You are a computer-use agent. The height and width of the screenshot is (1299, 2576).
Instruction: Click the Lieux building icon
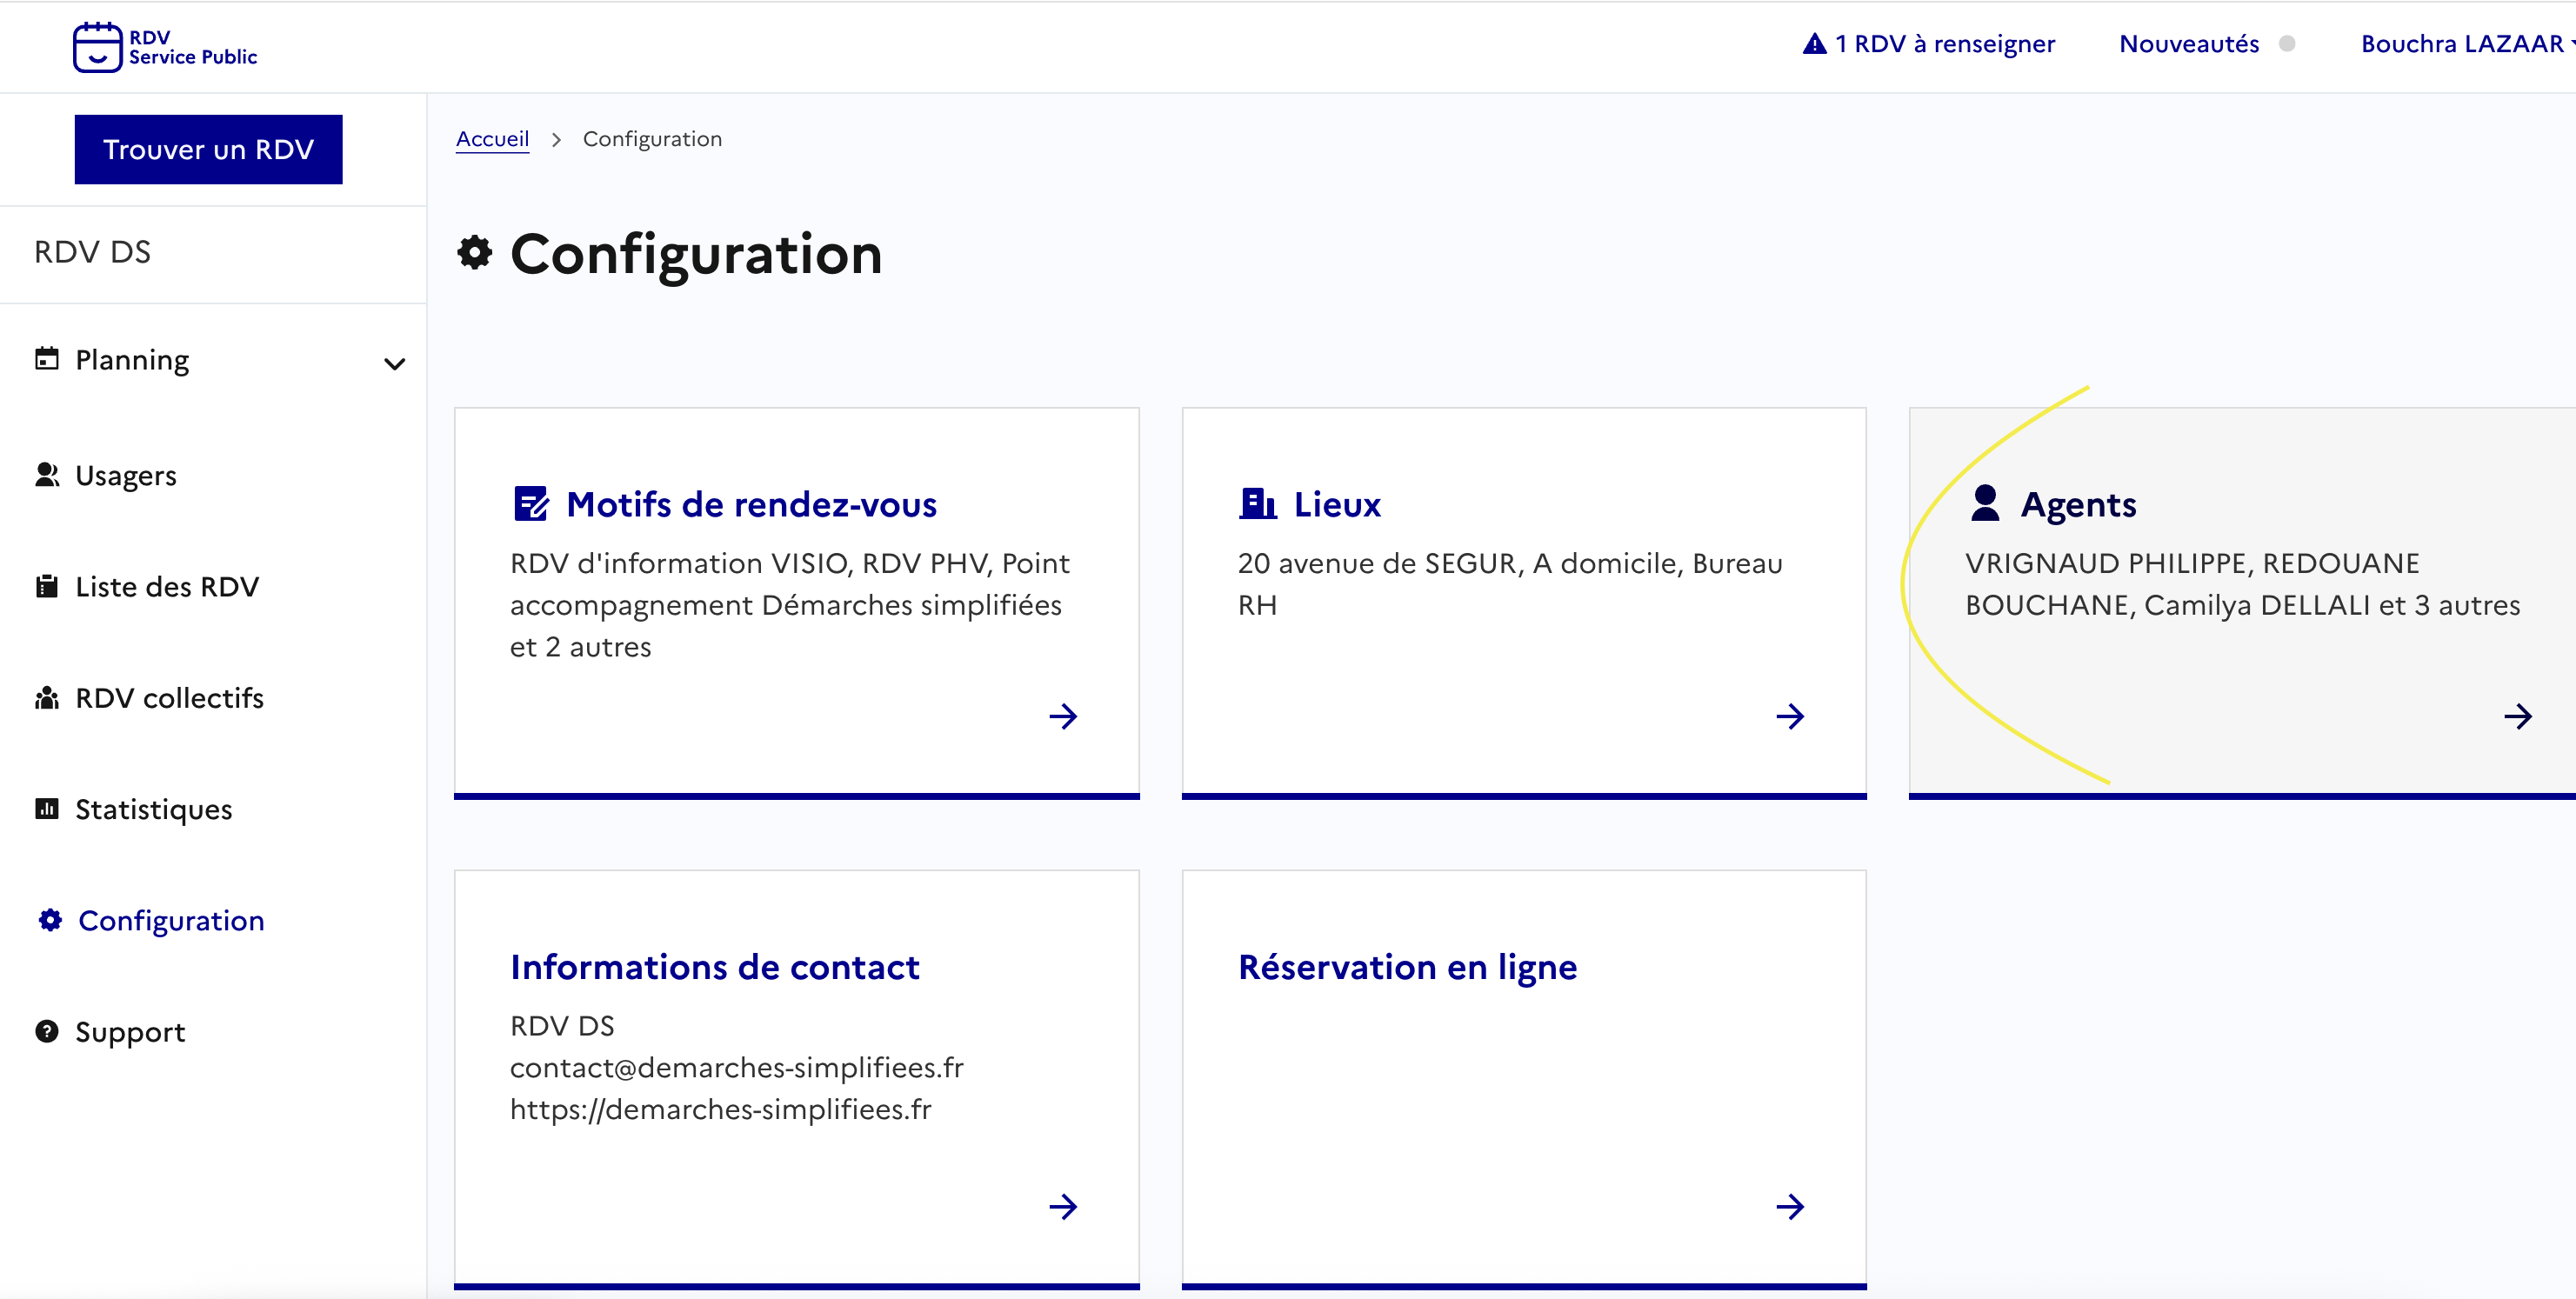pyautogui.click(x=1257, y=504)
